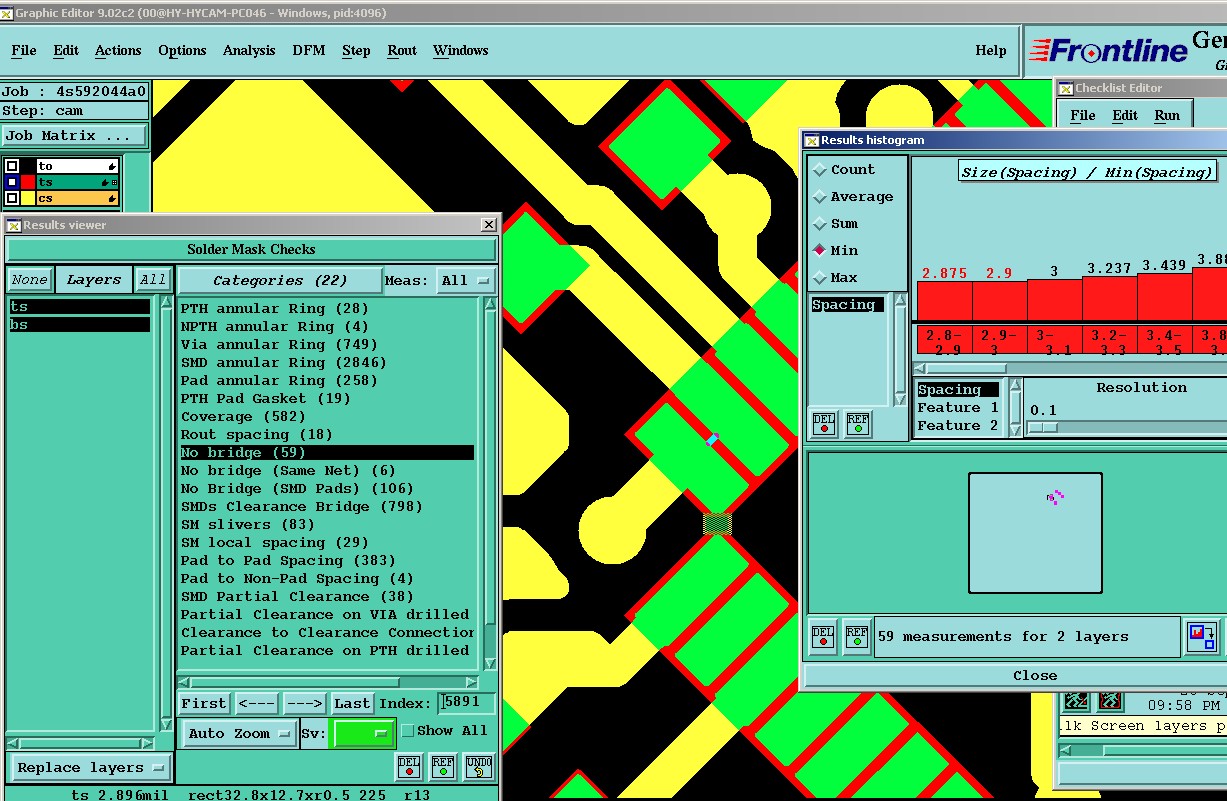
Task: Click the histogram export icon
Action: click(1203, 637)
